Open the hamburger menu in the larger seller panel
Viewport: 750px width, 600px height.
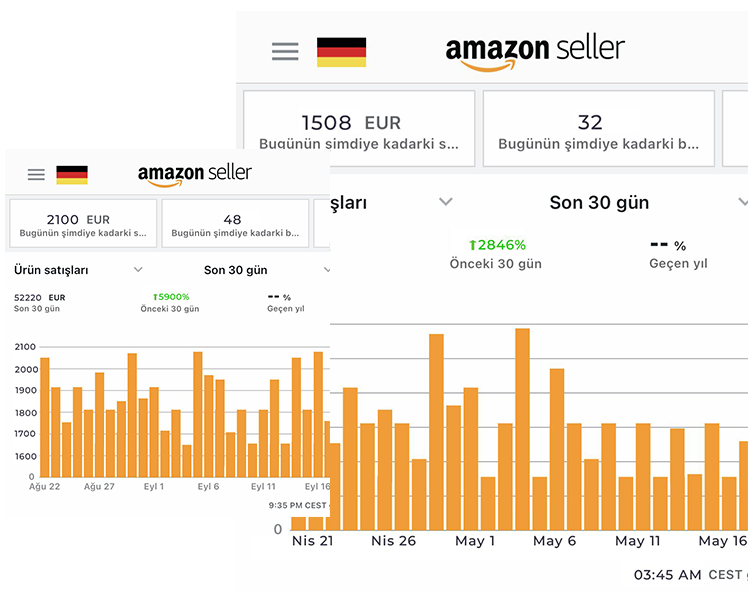285,52
